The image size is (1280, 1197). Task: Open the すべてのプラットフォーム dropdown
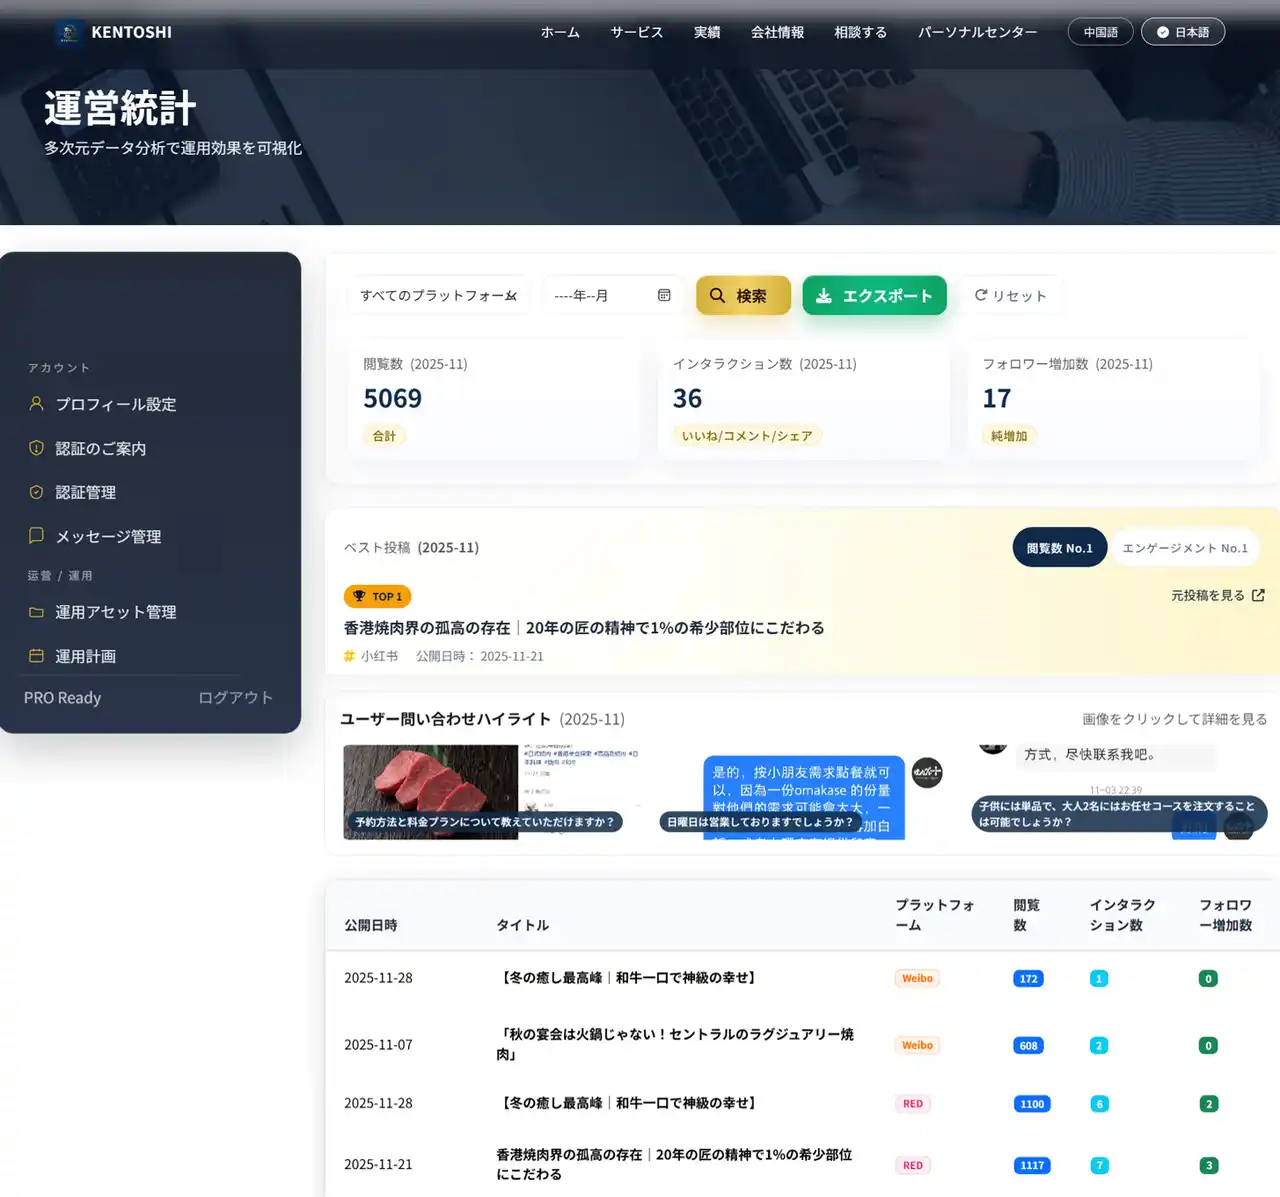pos(438,295)
